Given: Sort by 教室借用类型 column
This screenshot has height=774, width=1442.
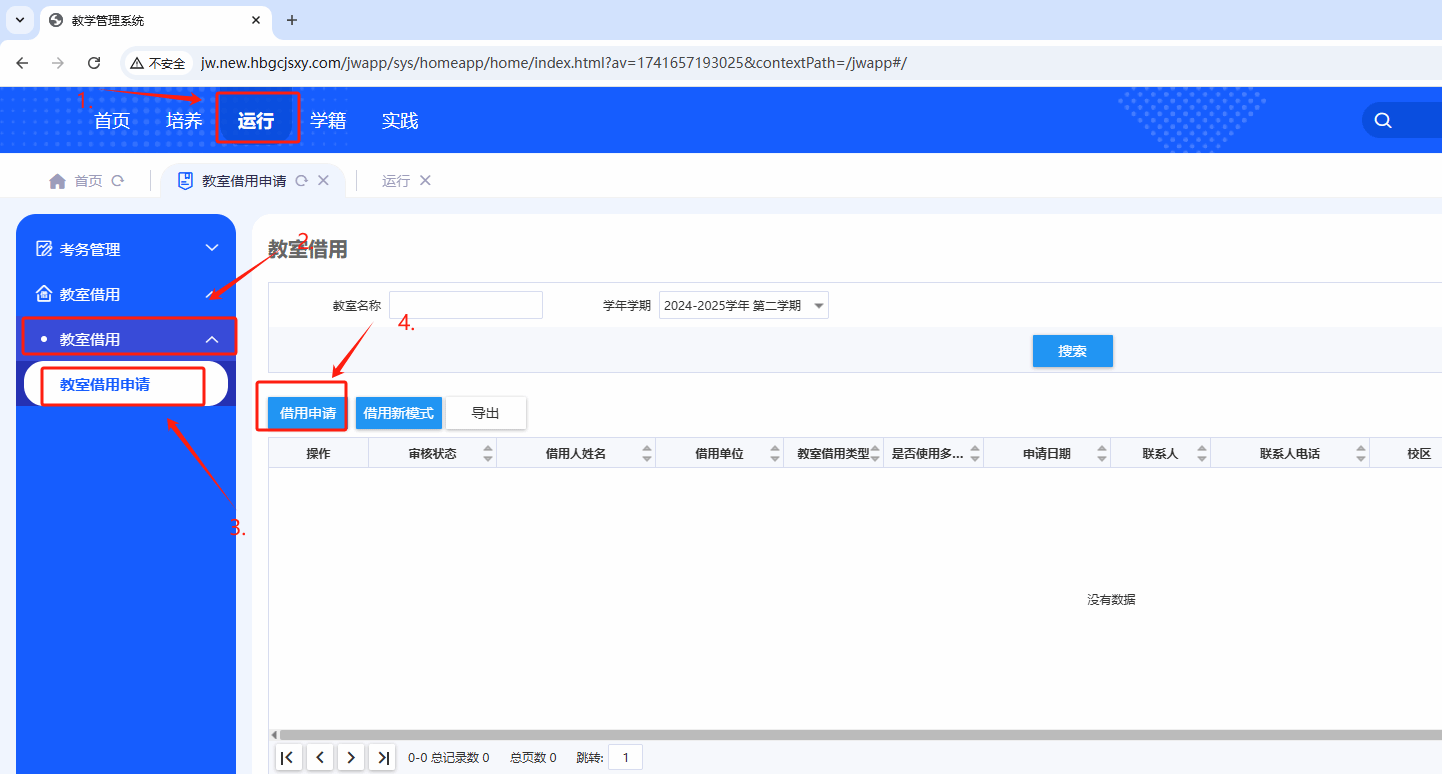Looking at the screenshot, I should pyautogui.click(x=875, y=453).
